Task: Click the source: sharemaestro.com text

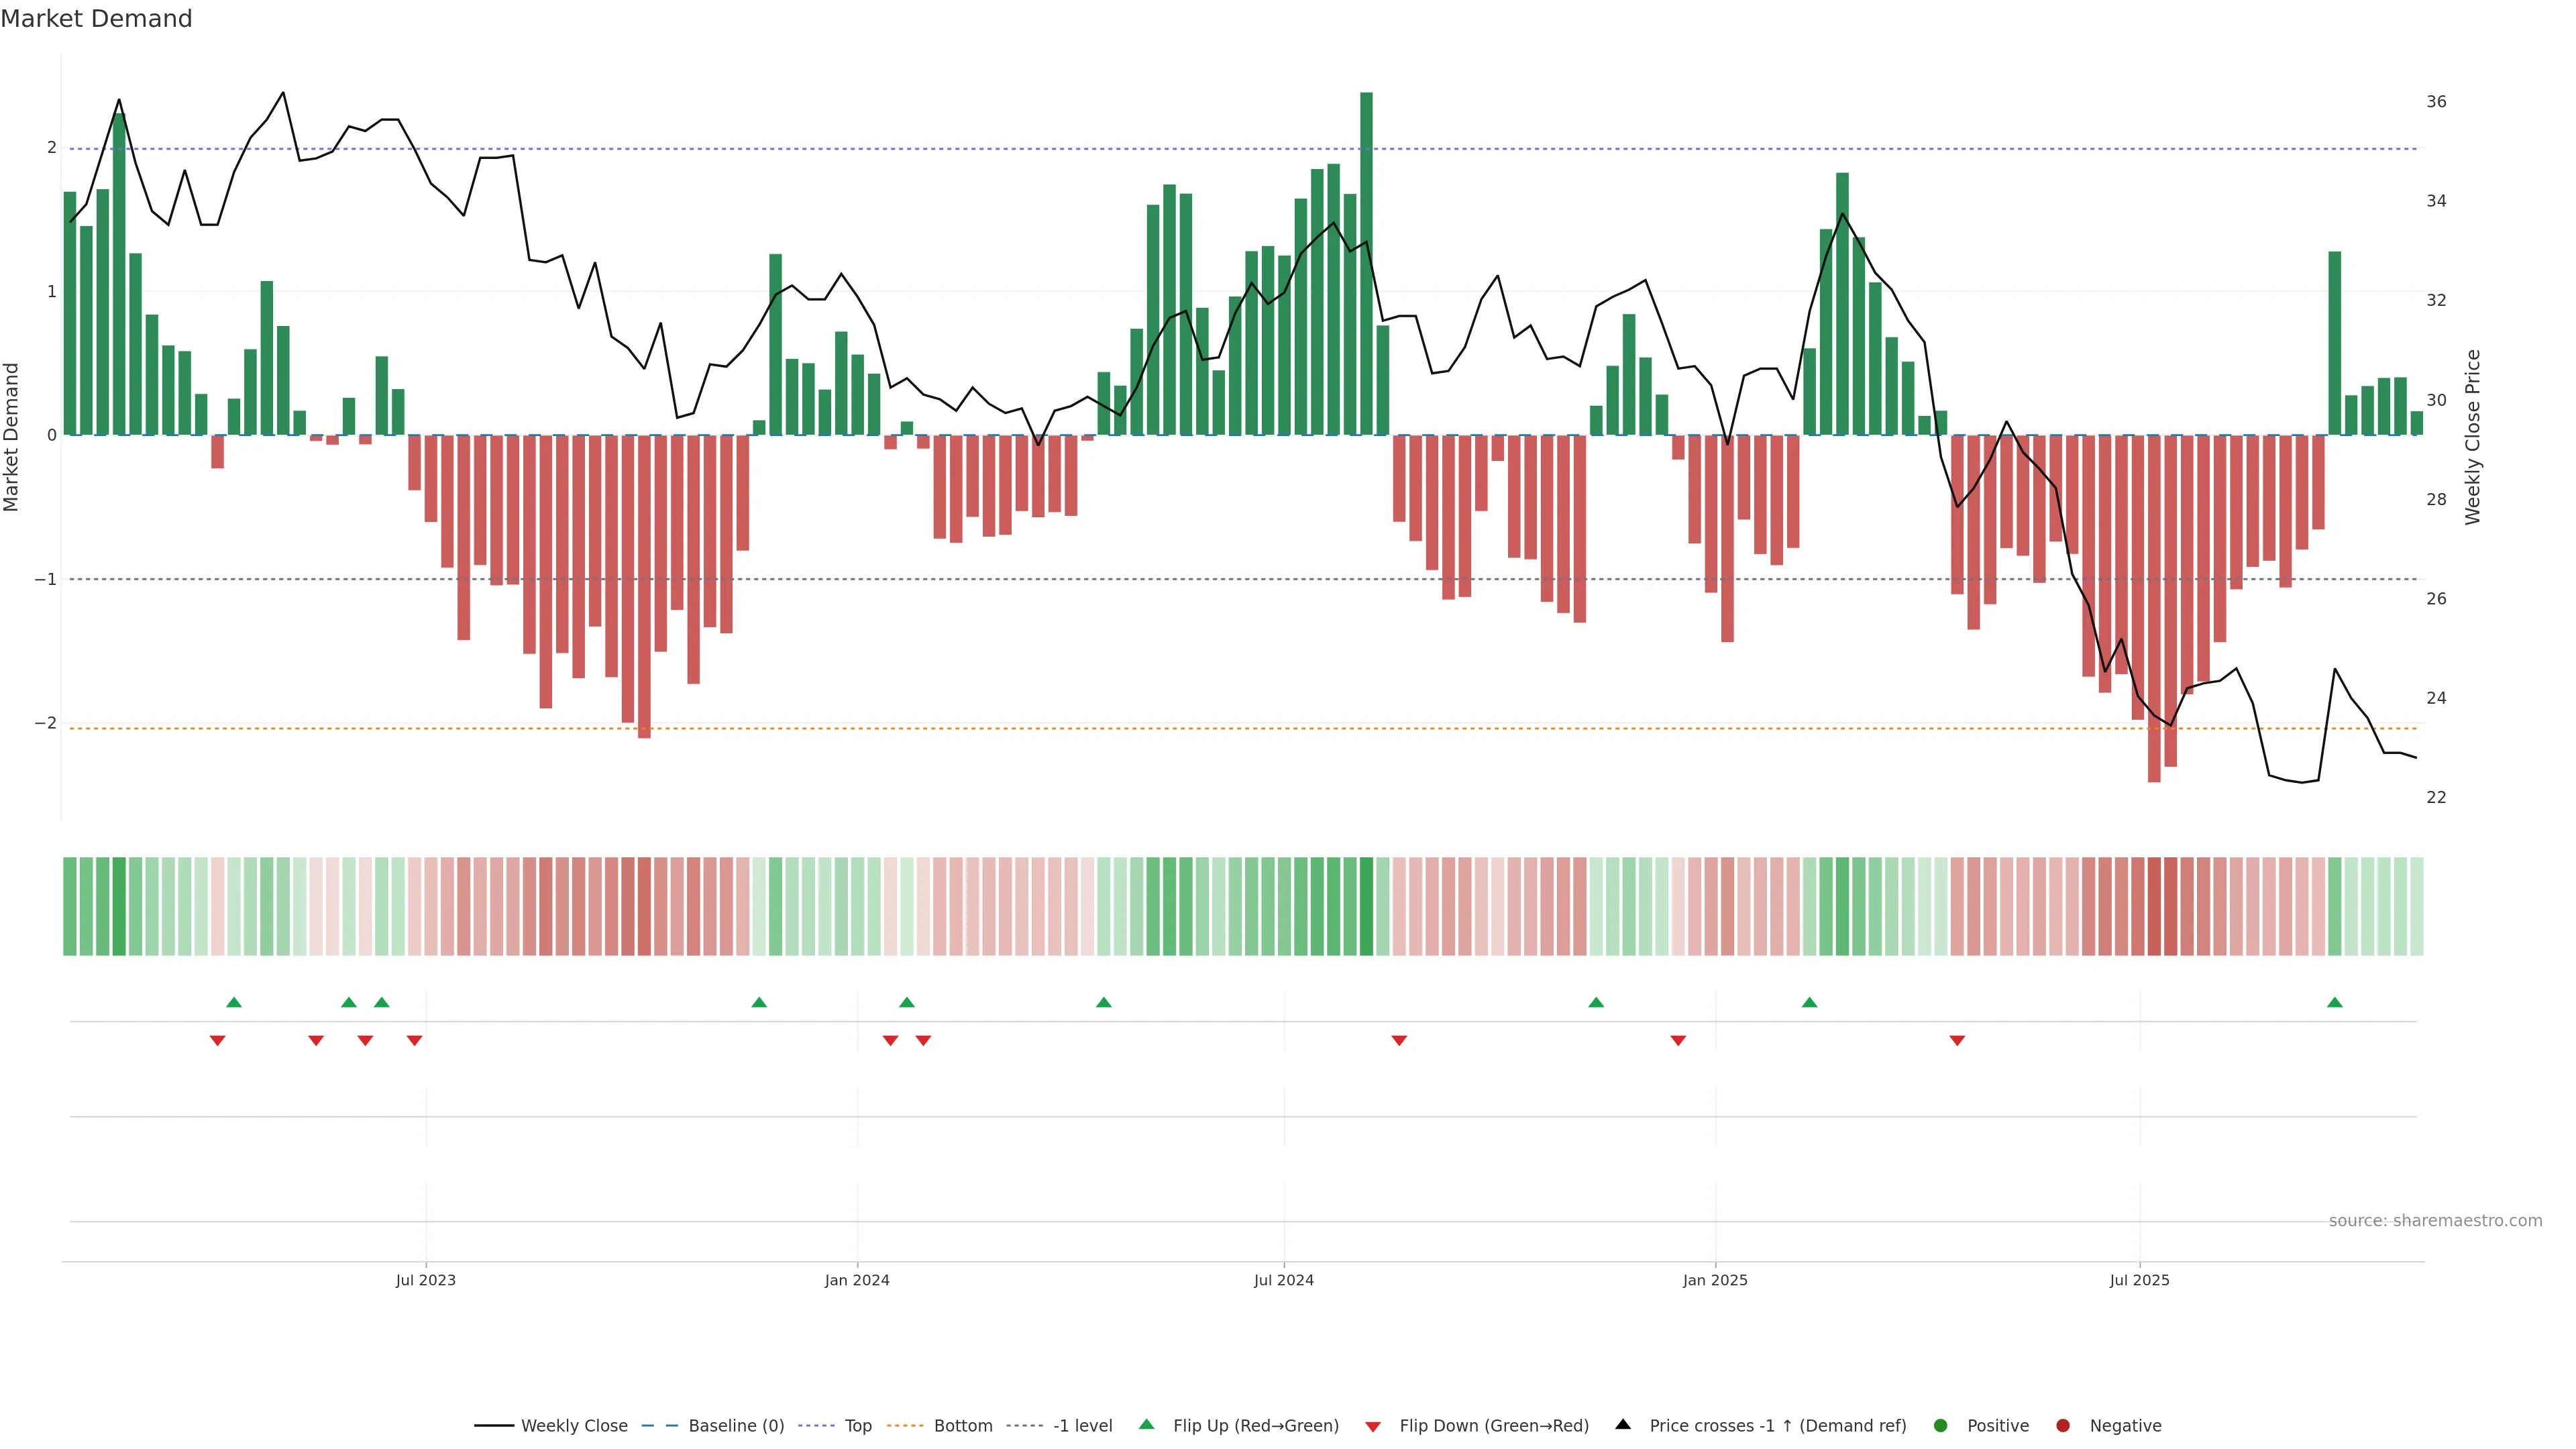Action: (x=2435, y=1221)
